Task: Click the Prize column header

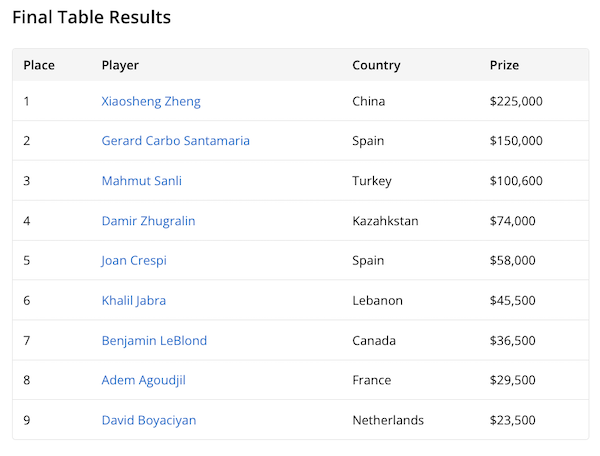Action: [x=504, y=66]
